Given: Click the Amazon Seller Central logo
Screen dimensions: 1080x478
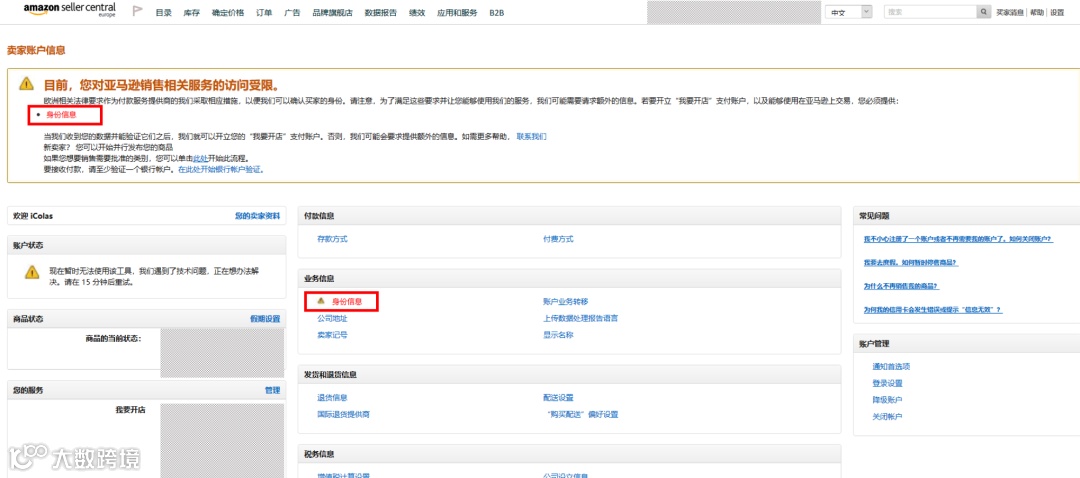Looking at the screenshot, I should point(70,10).
